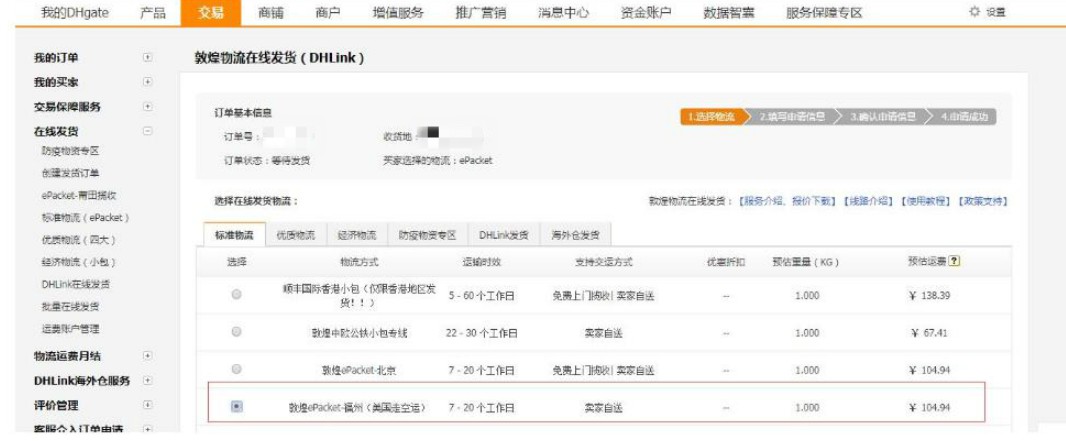This screenshot has width=1066, height=441.
Task: Click 支持交运方式 column header
Action: 603,262
